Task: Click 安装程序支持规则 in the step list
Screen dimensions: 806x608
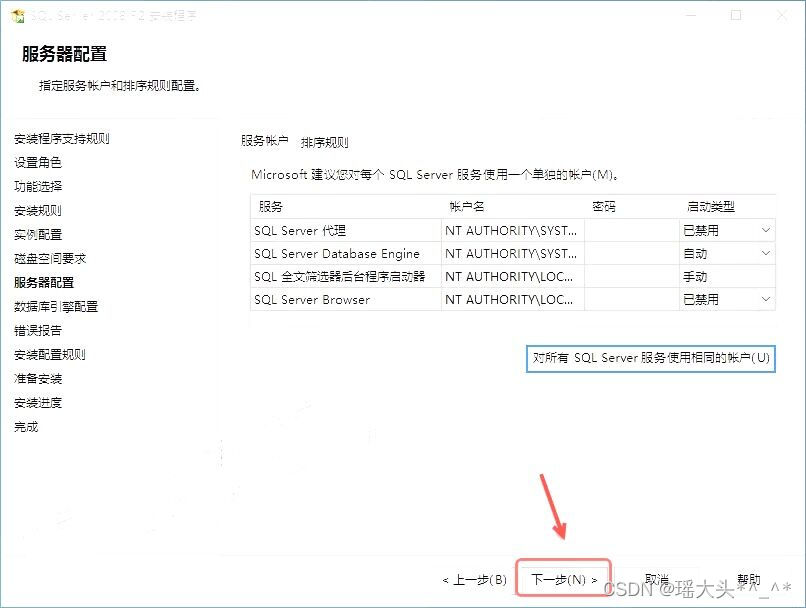Action: click(62, 139)
